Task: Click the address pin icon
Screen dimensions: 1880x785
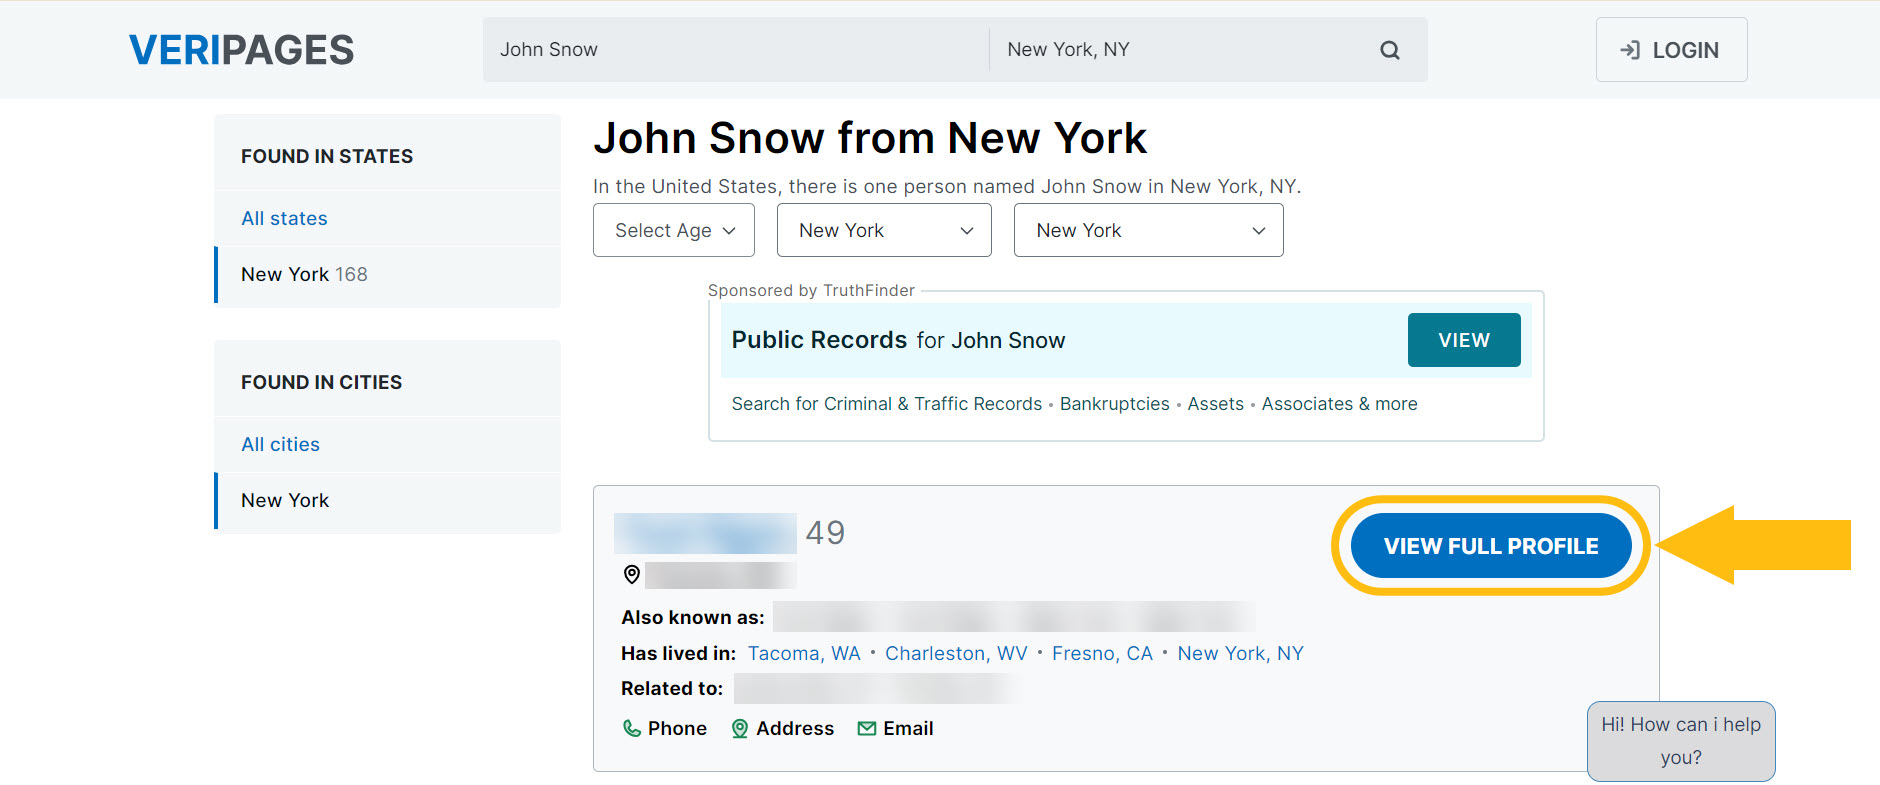Action: 740,729
